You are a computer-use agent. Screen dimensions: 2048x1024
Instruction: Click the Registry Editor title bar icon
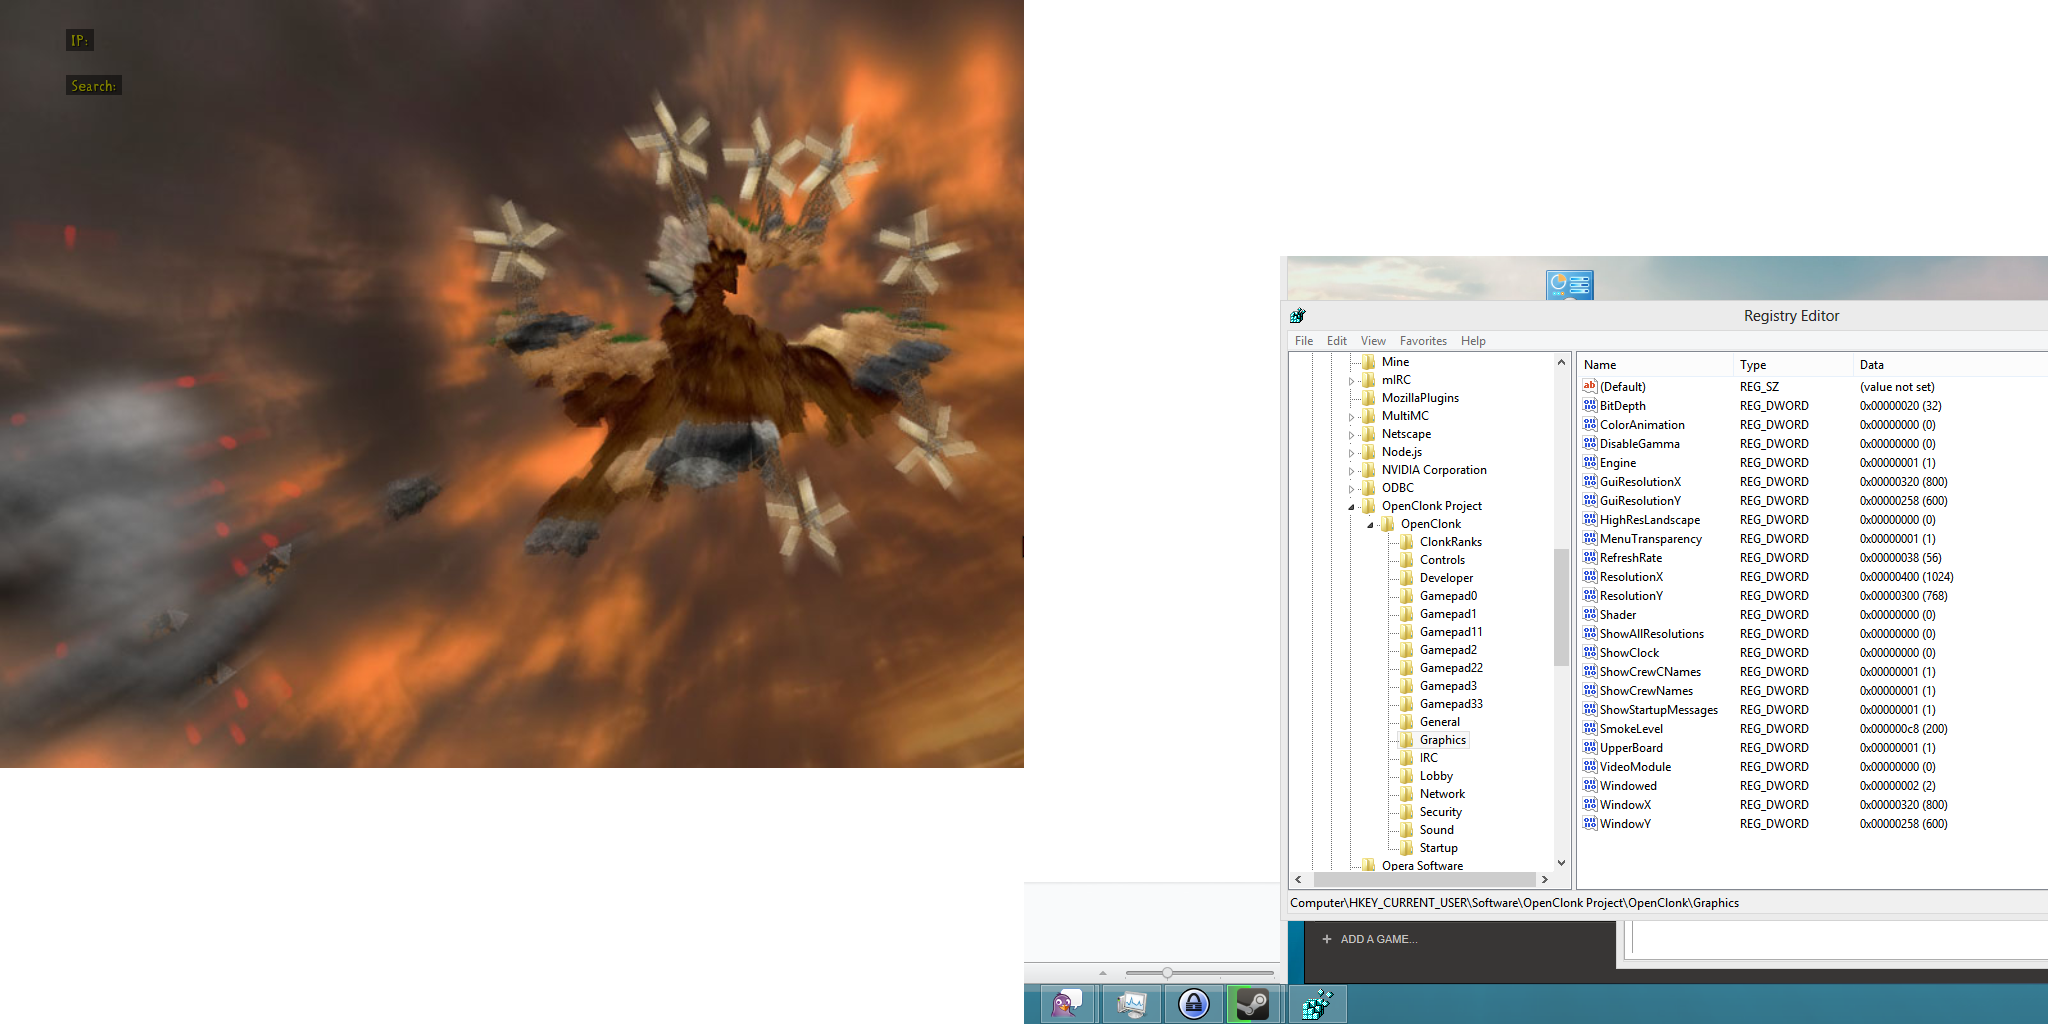pyautogui.click(x=1298, y=316)
